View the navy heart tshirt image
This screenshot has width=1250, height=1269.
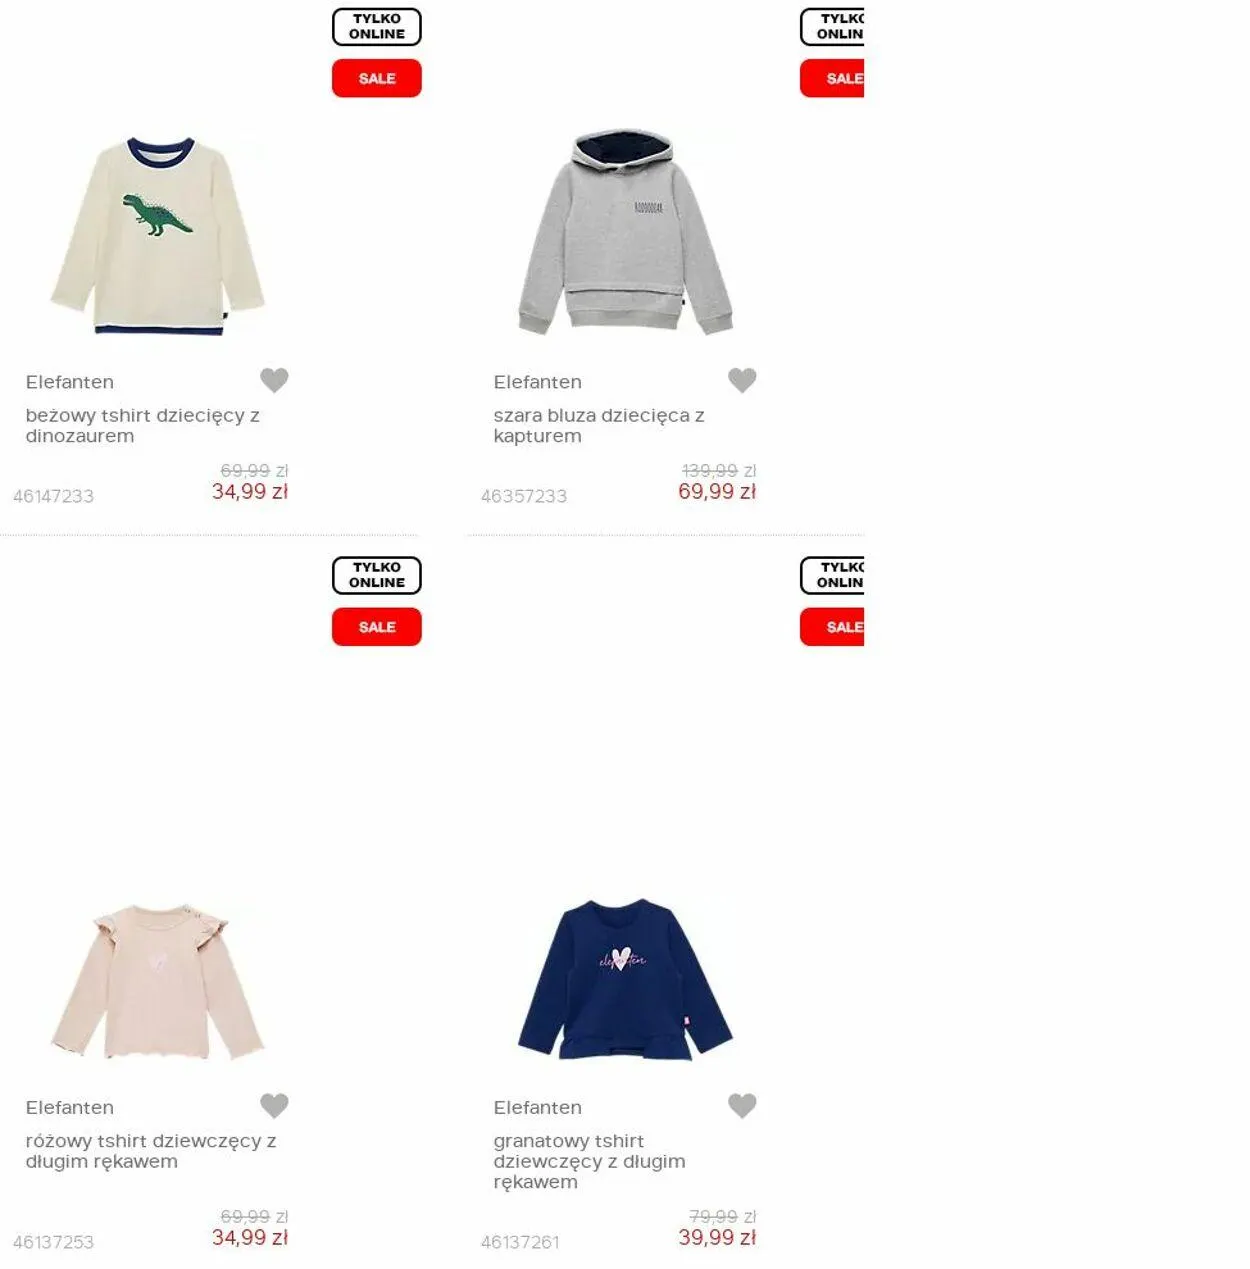[625, 979]
